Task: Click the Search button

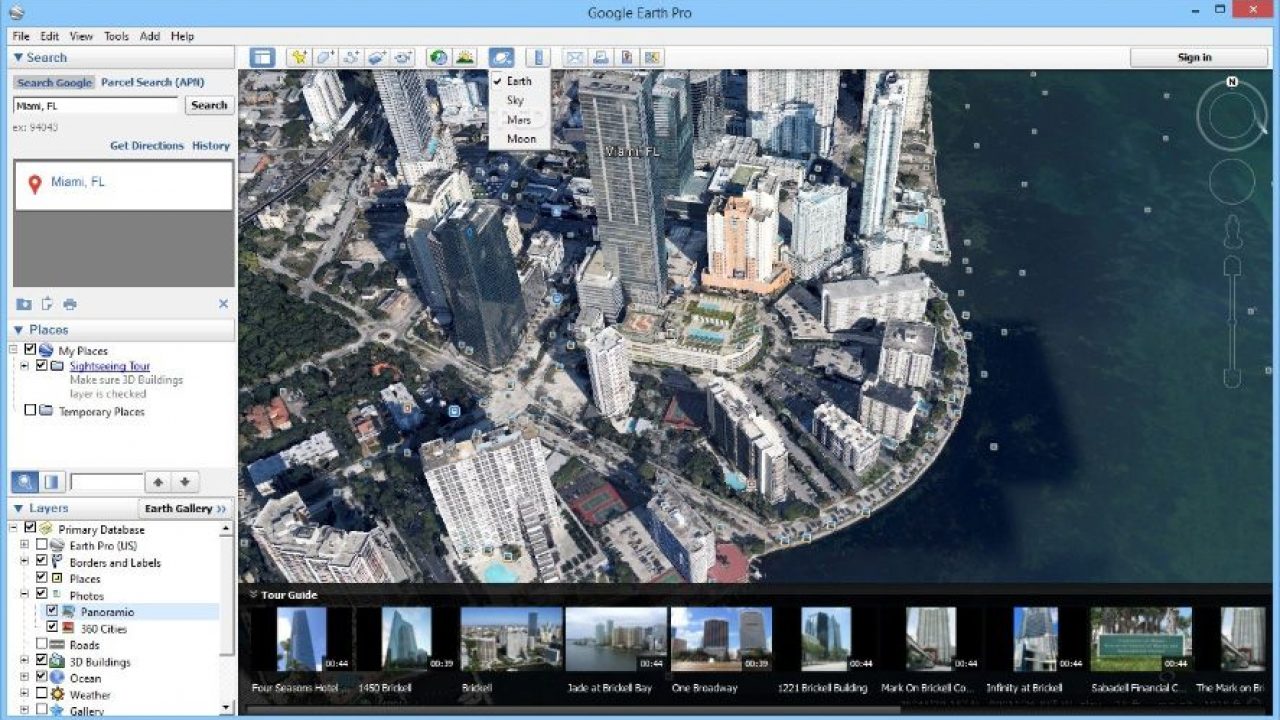Action: click(x=209, y=105)
